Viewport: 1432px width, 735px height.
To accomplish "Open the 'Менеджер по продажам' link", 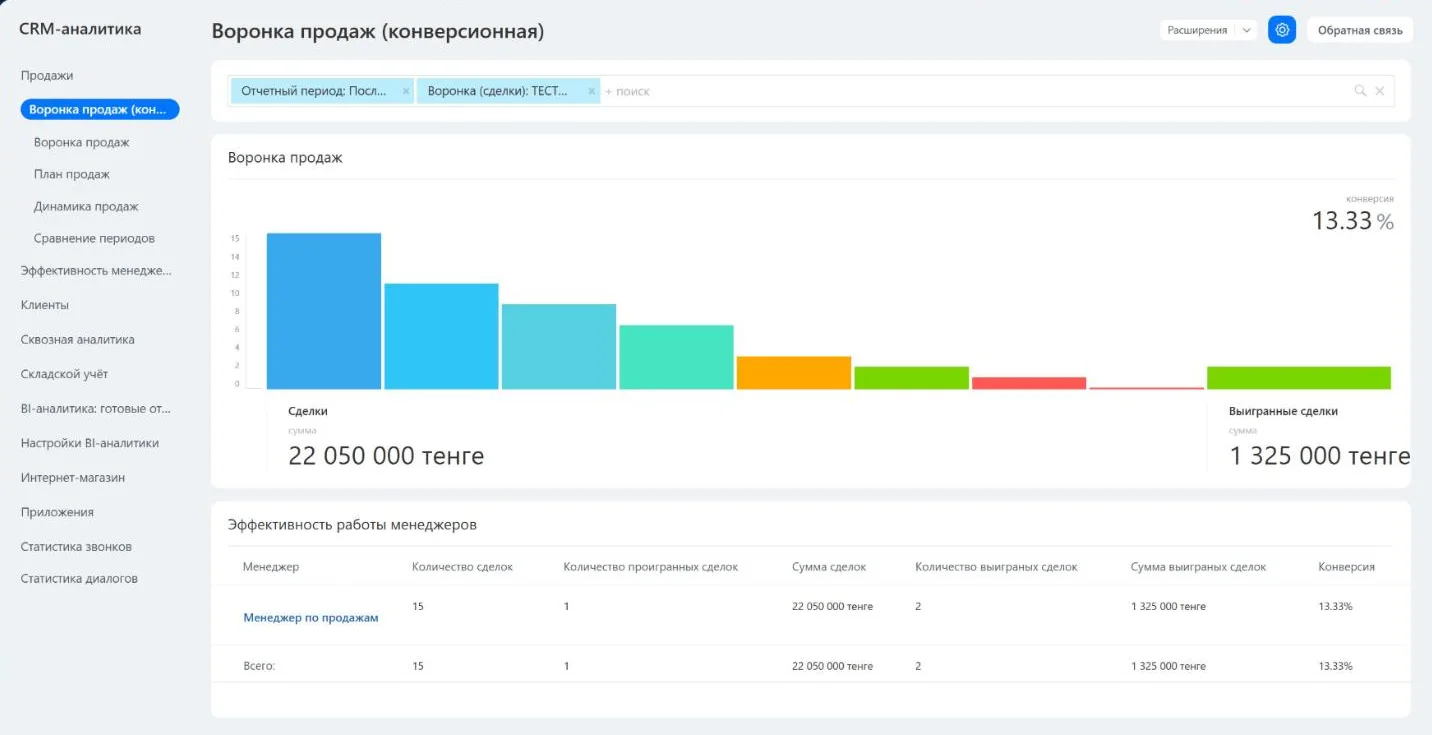I will point(311,617).
